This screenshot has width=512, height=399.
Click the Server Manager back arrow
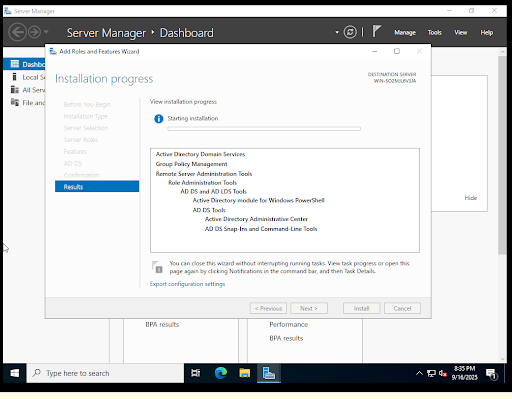(x=17, y=32)
